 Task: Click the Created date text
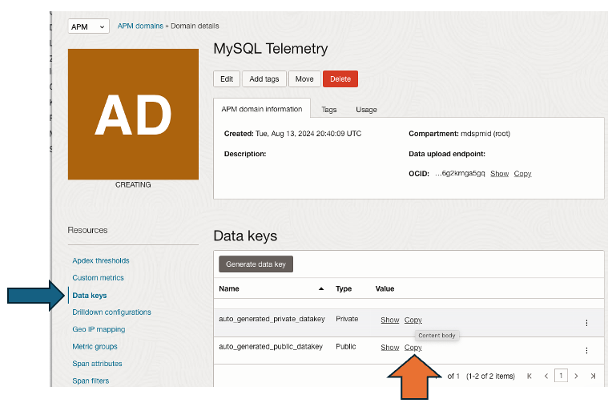coord(292,133)
